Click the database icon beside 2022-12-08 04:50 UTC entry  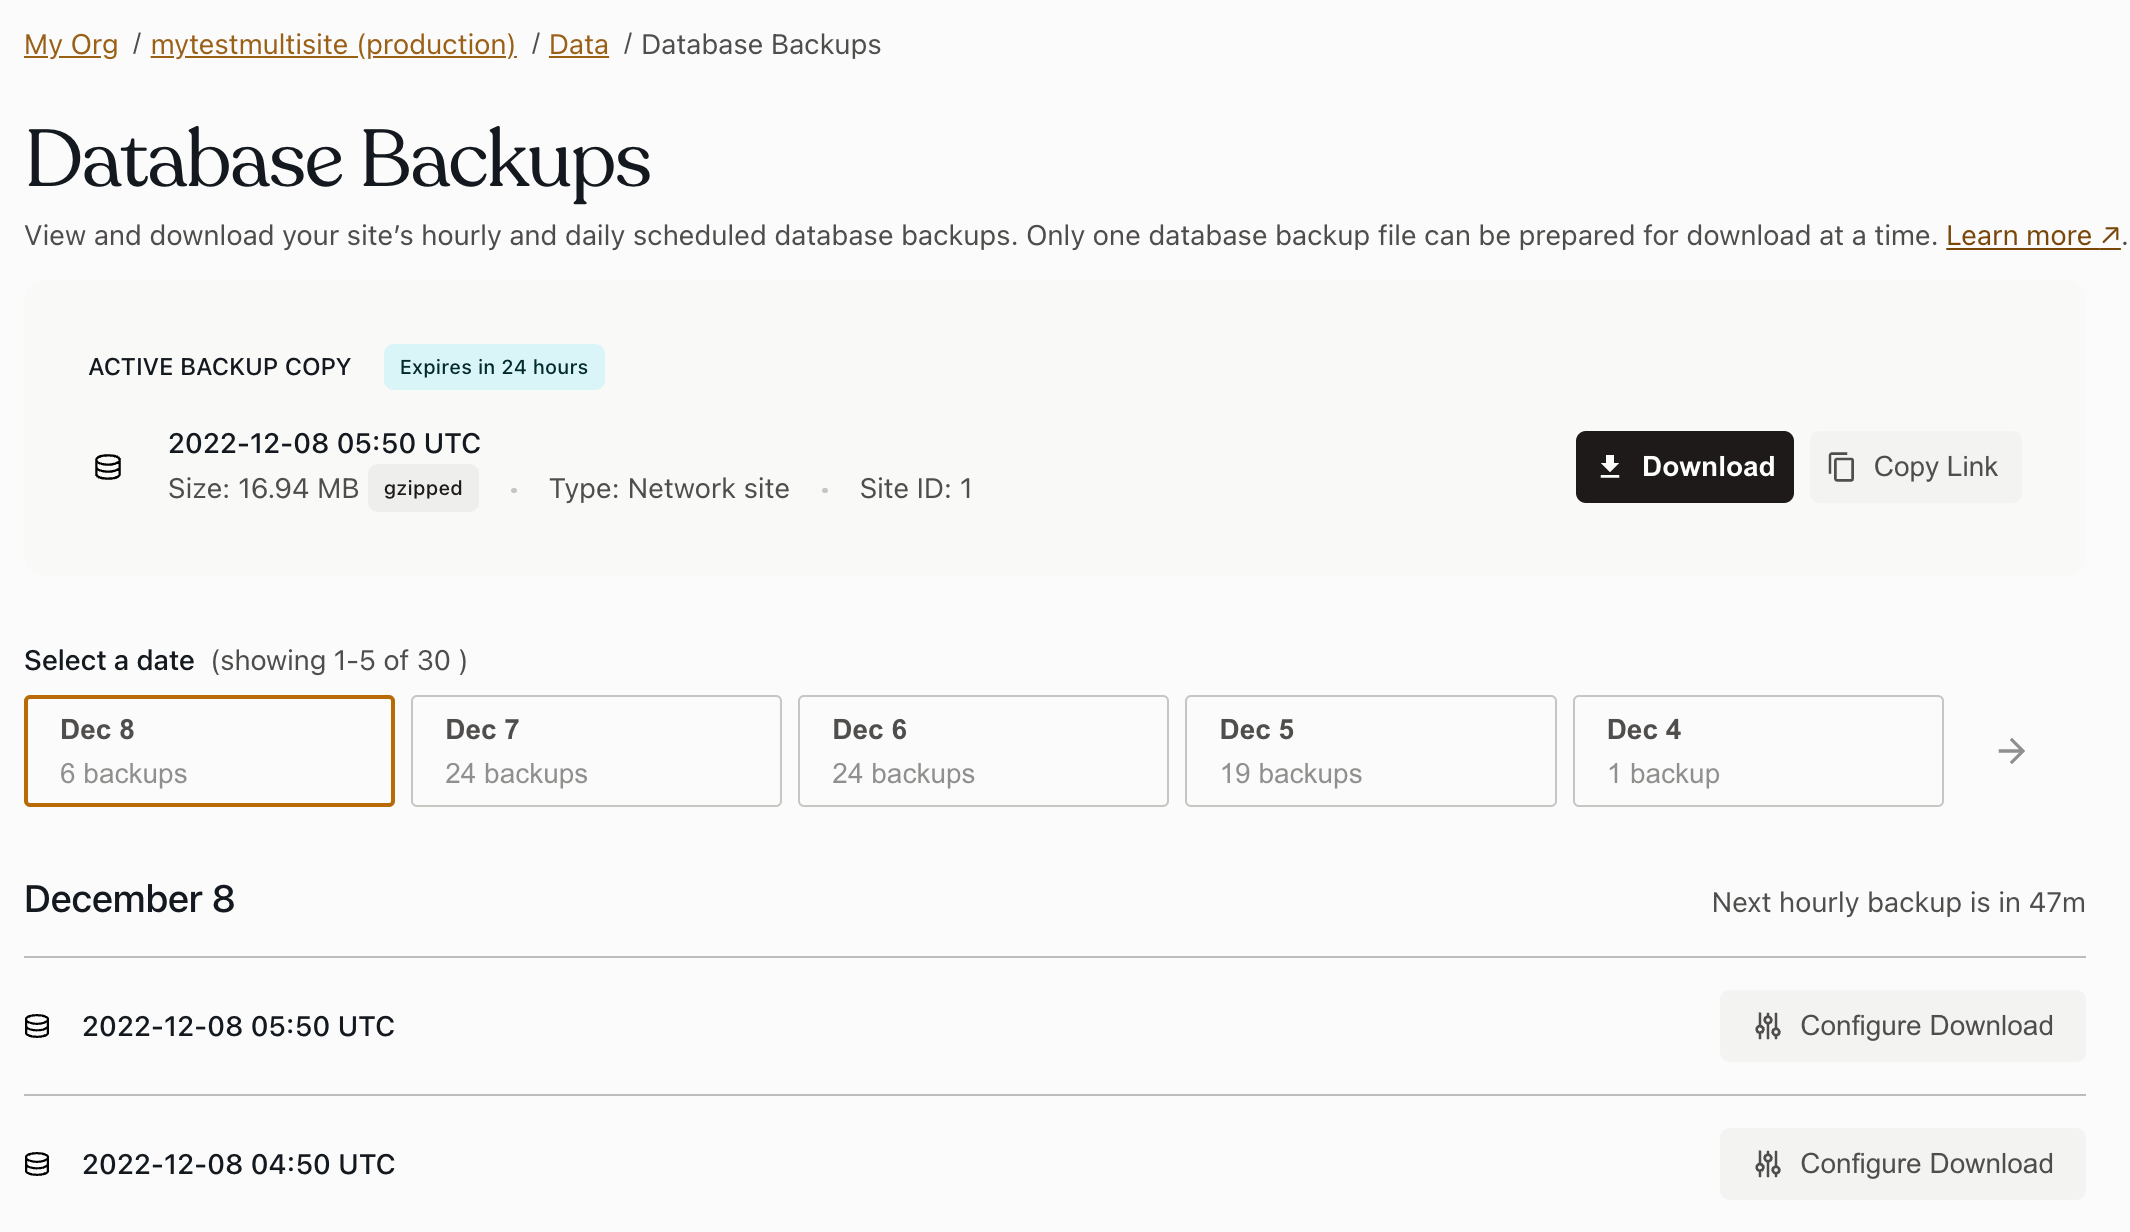pos(36,1163)
